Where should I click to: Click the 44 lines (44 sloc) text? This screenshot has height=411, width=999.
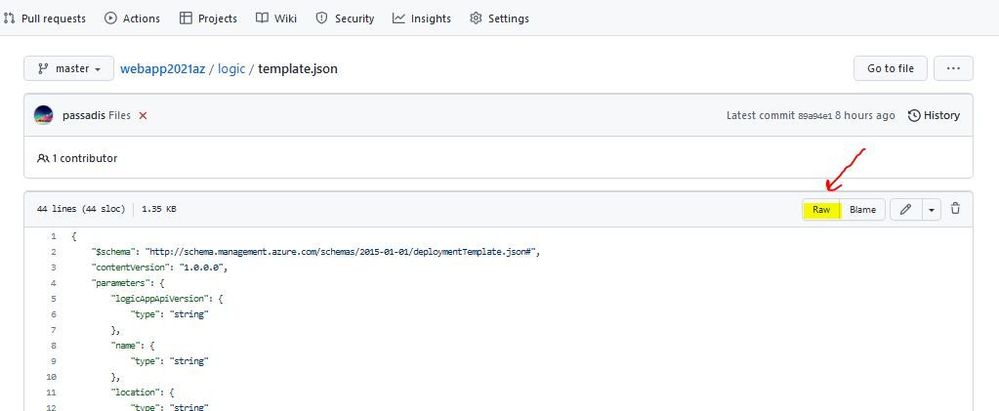pos(82,209)
